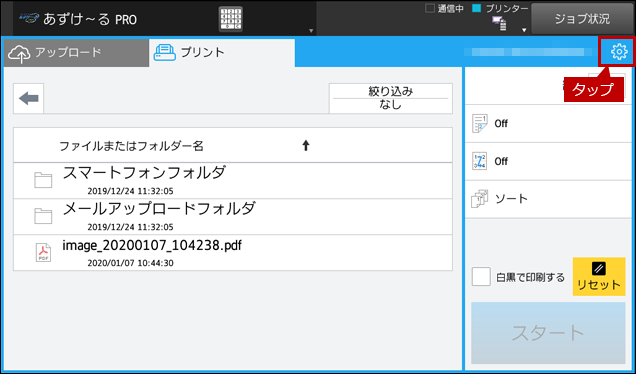
Task: Switch to the アップロード tab
Action: (76, 53)
